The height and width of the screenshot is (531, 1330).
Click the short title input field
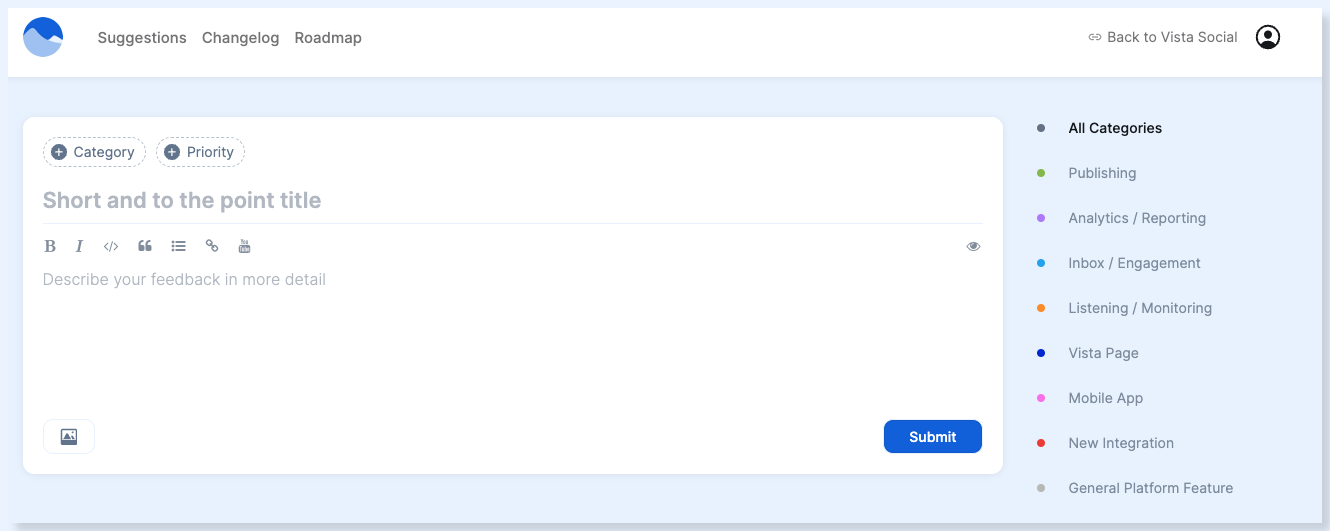point(512,200)
